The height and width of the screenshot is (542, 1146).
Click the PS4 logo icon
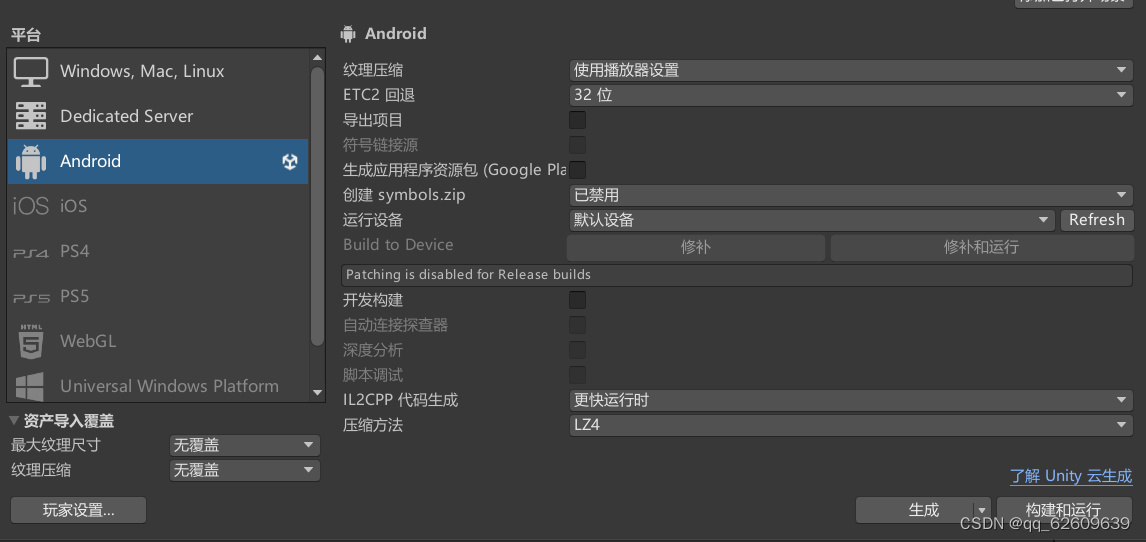click(31, 253)
